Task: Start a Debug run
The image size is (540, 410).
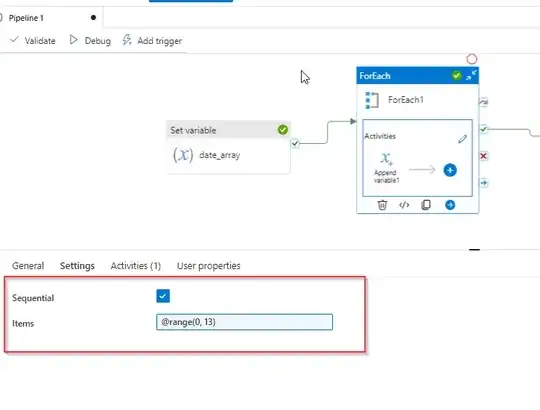Action: [x=90, y=41]
